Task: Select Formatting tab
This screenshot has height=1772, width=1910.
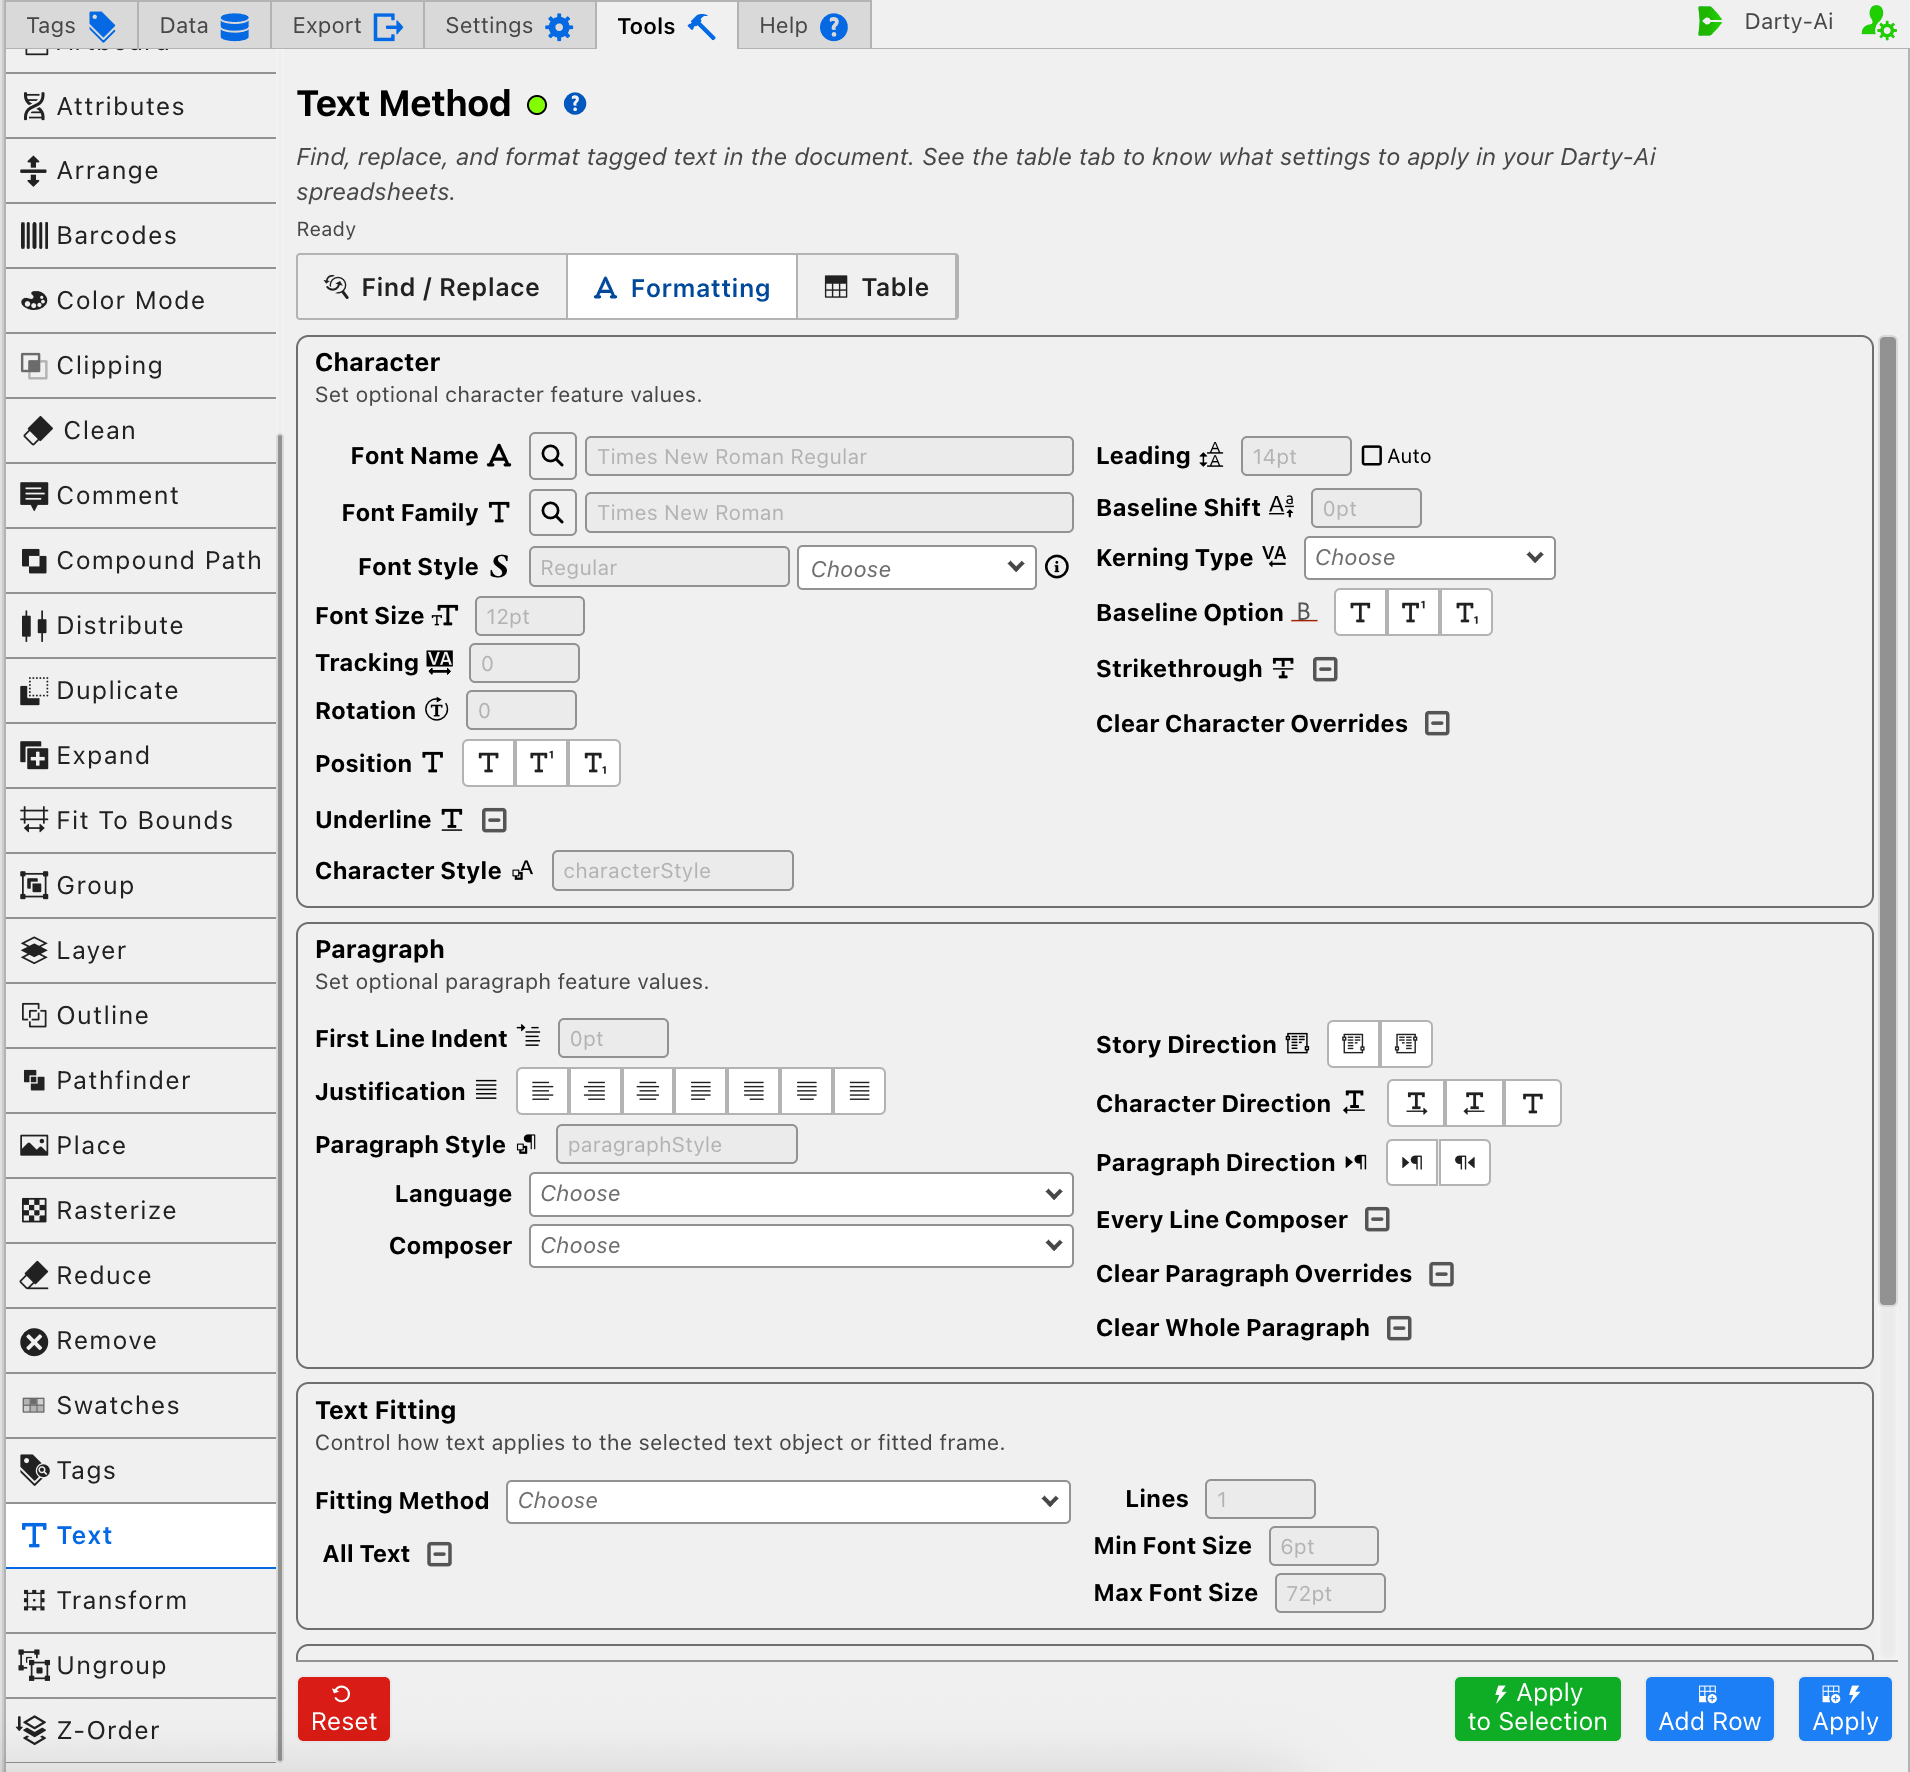Action: point(682,288)
